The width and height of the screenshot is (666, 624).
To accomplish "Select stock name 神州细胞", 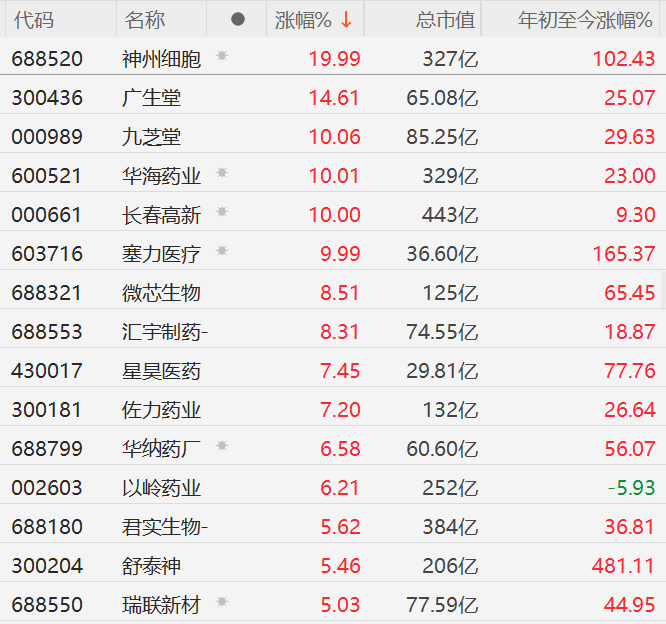I will coord(161,59).
